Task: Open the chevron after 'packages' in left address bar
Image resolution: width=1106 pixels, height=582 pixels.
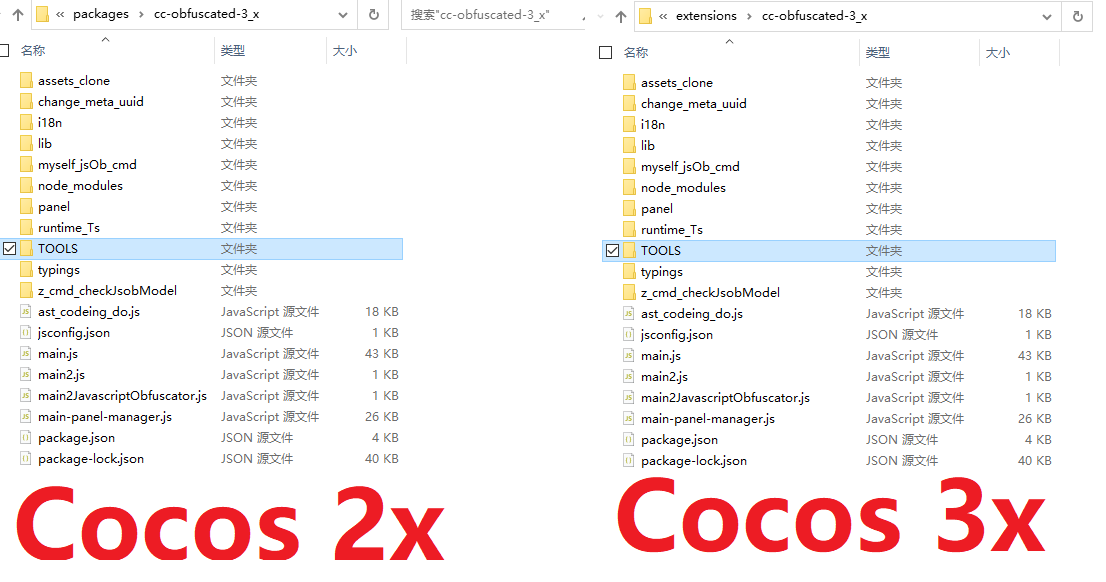Action: coord(142,14)
